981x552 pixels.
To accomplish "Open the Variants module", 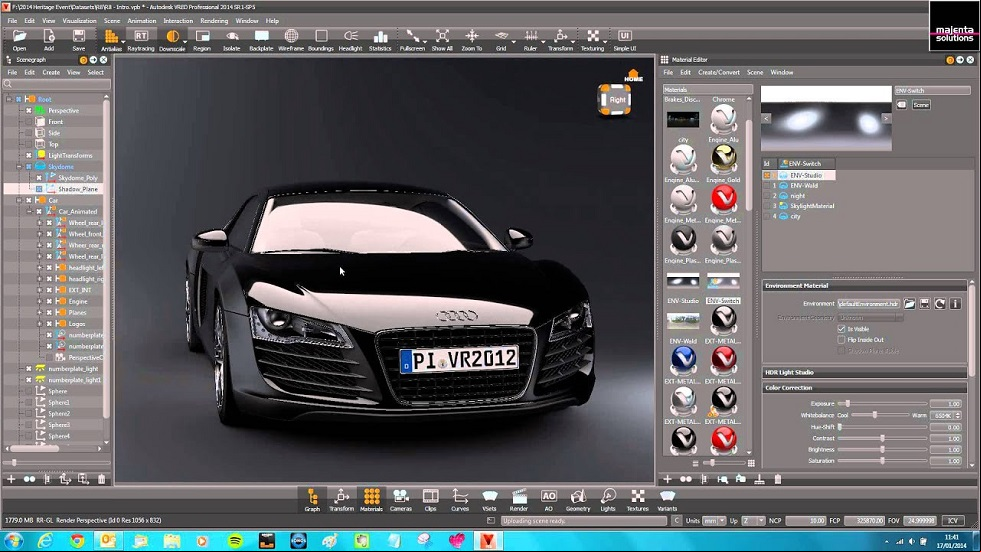I will click(x=667, y=500).
